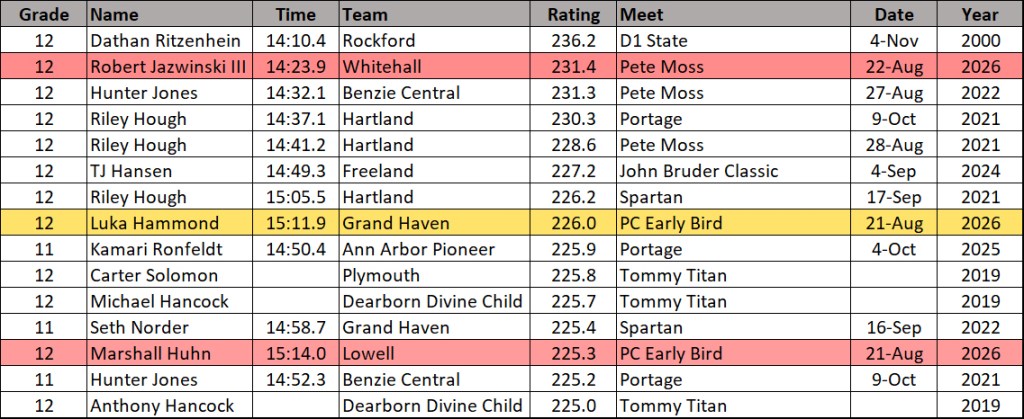The image size is (1024, 419).
Task: Select the Grade column header
Action: 44,14
